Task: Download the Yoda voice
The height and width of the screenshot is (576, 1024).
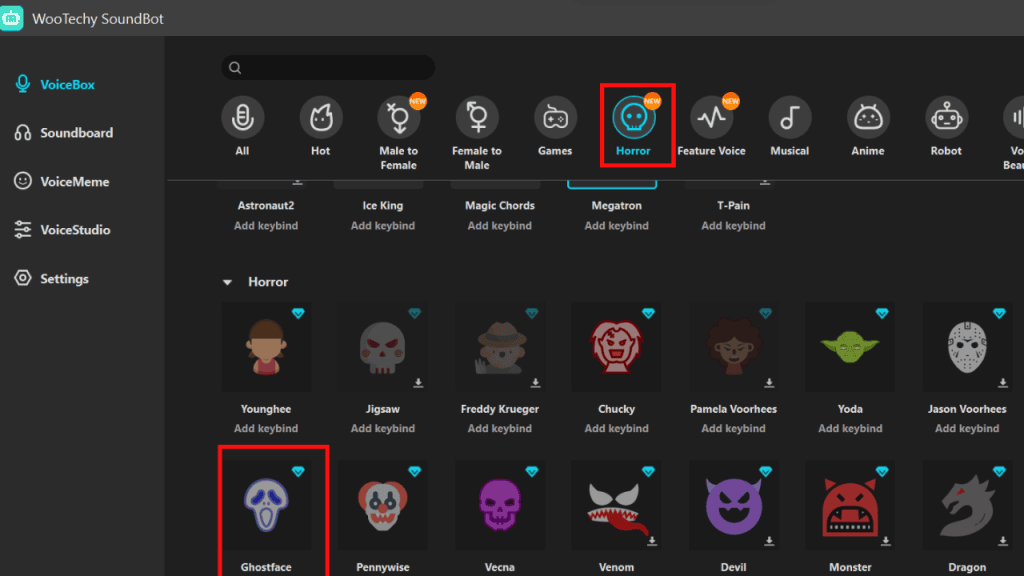Action: coord(884,380)
